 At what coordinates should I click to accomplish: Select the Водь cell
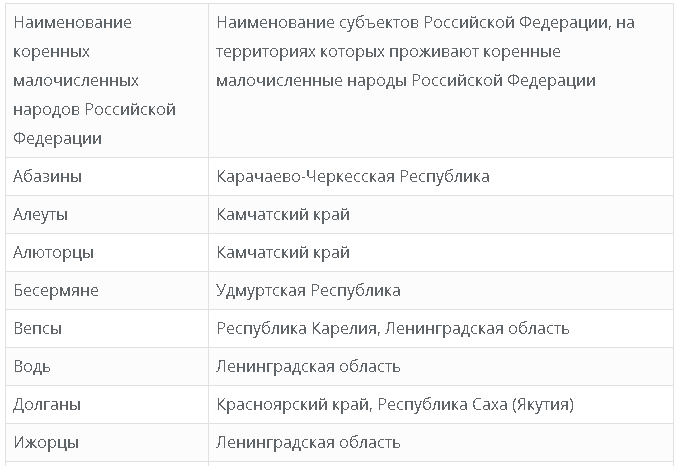[32, 367]
